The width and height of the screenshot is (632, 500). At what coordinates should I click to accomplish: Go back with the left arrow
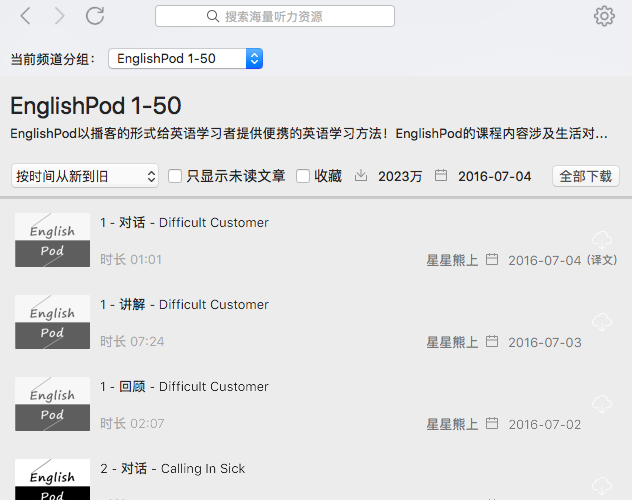point(25,16)
